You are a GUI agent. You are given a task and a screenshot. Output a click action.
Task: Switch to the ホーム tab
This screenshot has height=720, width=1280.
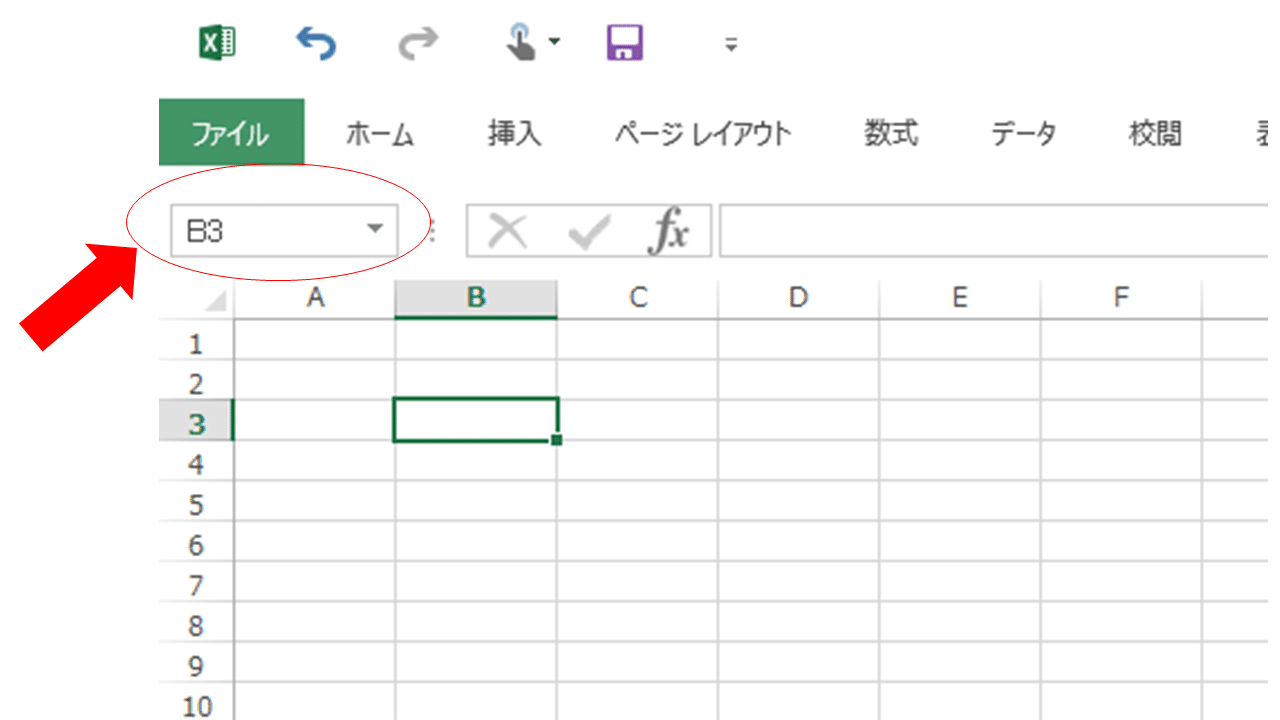[x=380, y=133]
